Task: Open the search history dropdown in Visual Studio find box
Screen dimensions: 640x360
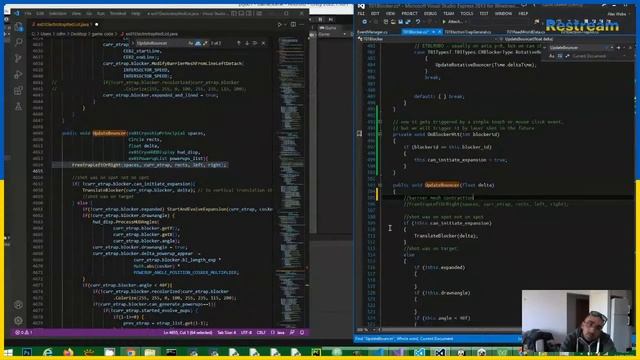Action: (612, 47)
